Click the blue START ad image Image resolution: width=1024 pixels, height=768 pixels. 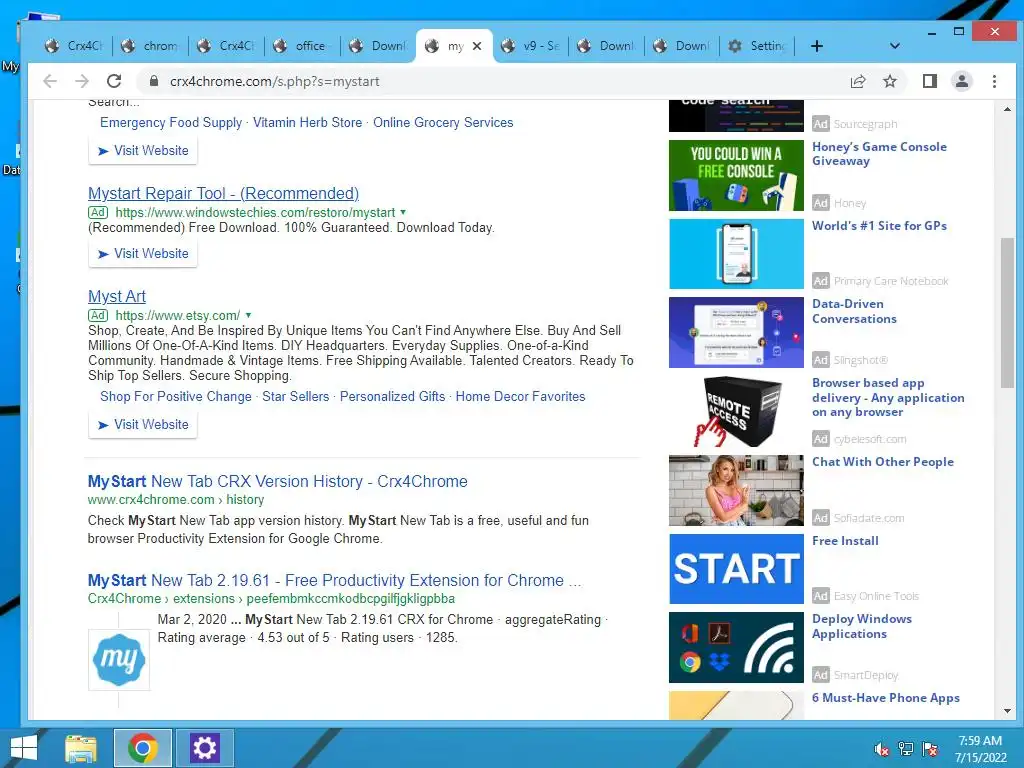pos(736,569)
